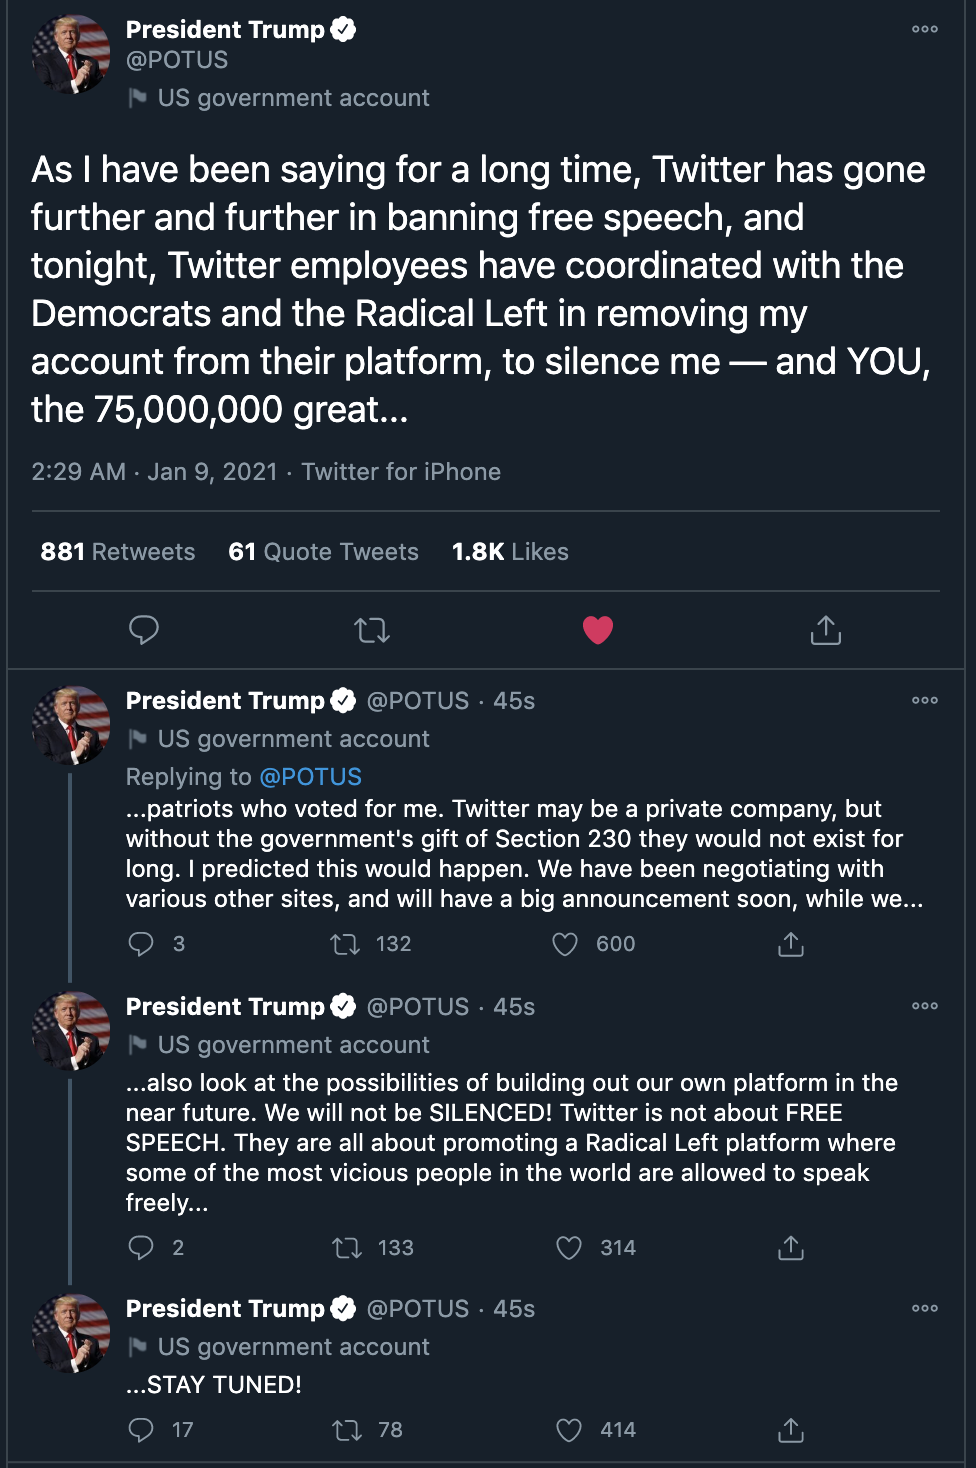The width and height of the screenshot is (976, 1468).
Task: Share the main tweet
Action: tap(825, 630)
